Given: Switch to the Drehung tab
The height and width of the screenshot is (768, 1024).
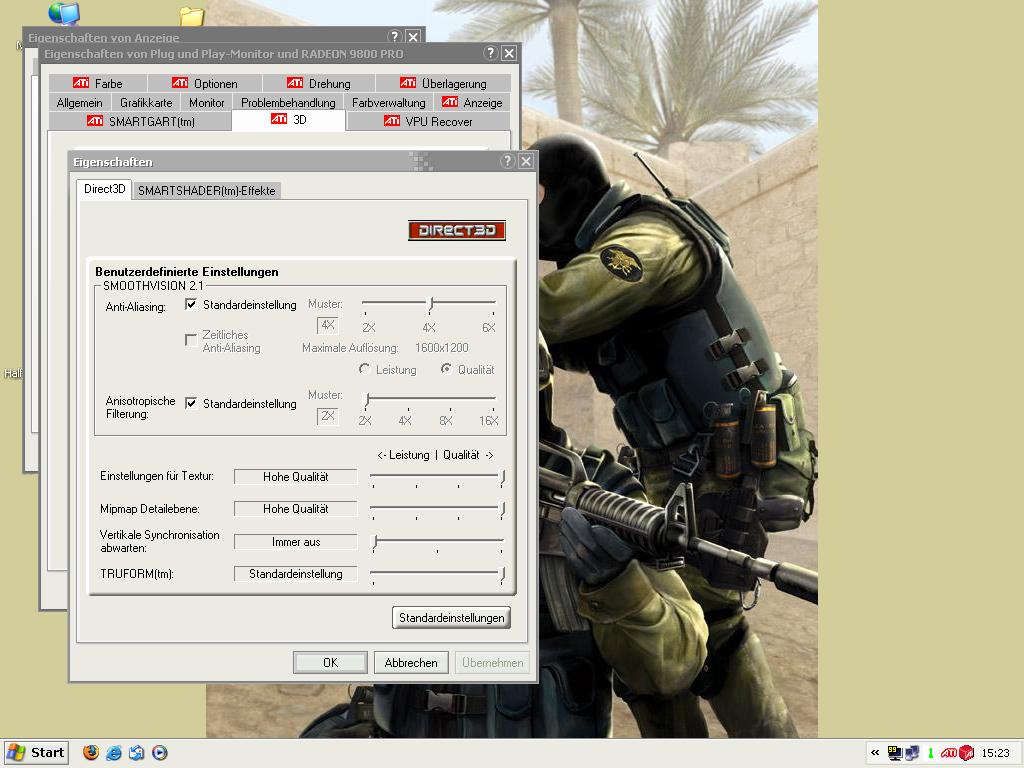Looking at the screenshot, I should pyautogui.click(x=319, y=84).
